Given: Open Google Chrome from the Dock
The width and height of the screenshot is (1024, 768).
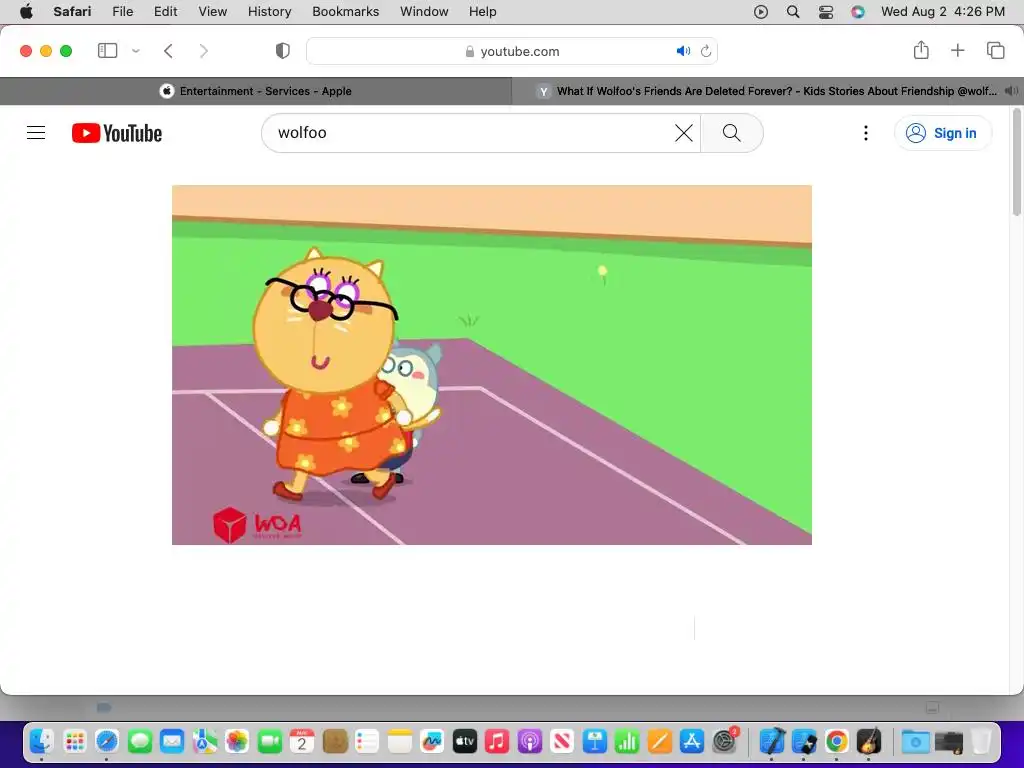Looking at the screenshot, I should click(837, 742).
